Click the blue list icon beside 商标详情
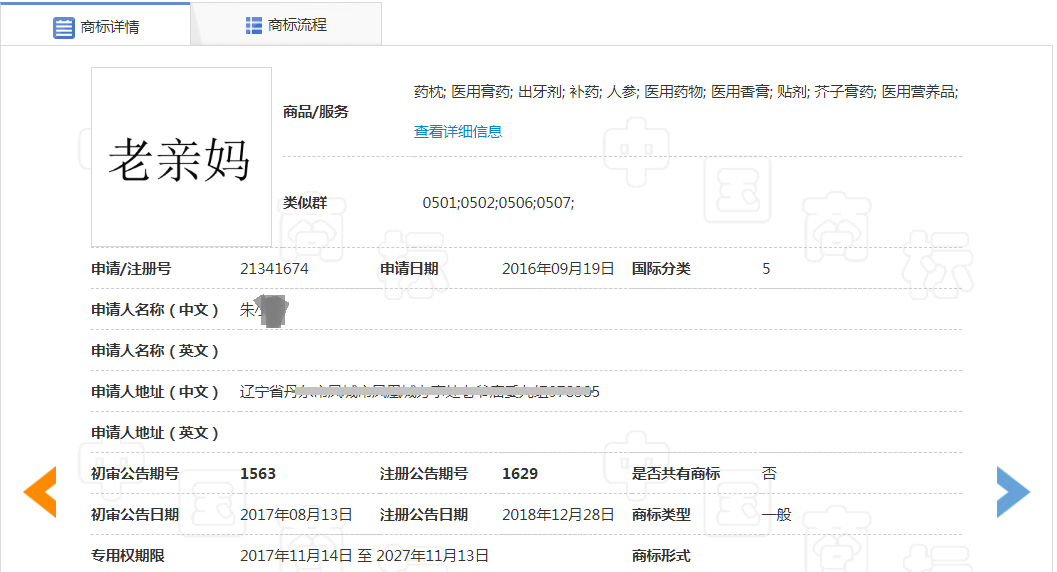1057x572 pixels. coord(63,28)
